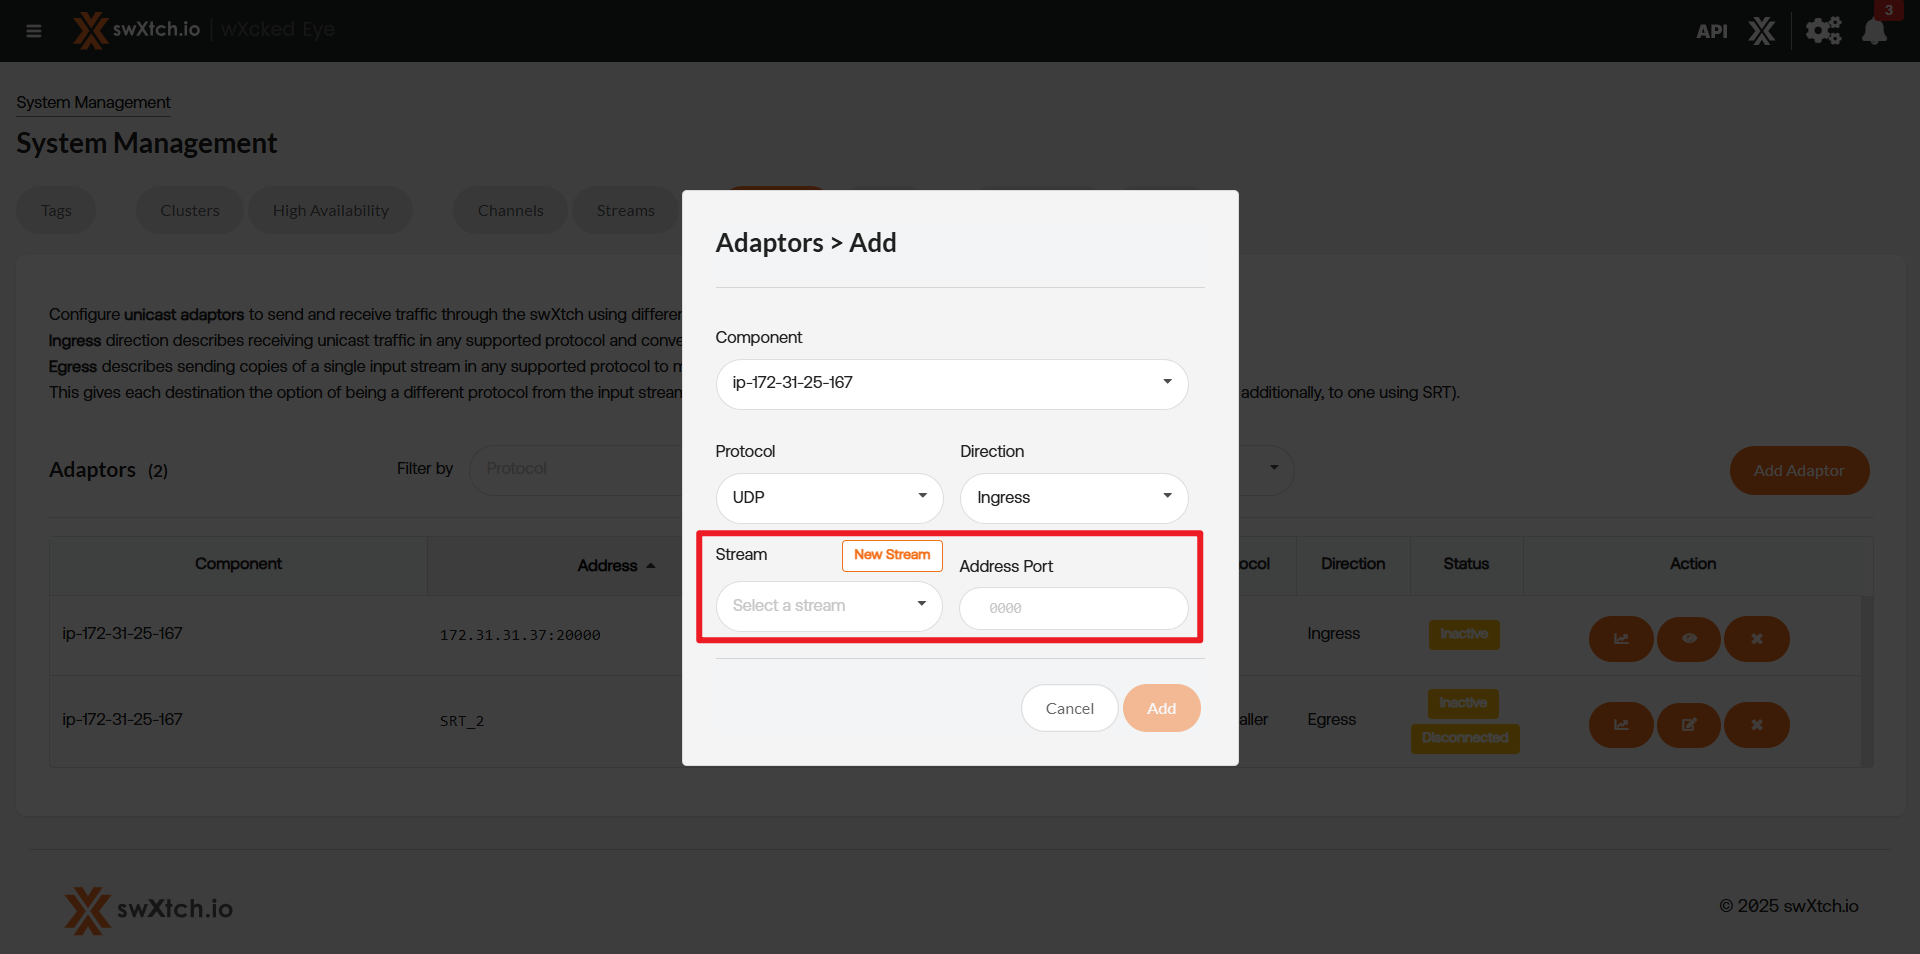Click the Add button in the dialog
The image size is (1920, 954).
1161,708
